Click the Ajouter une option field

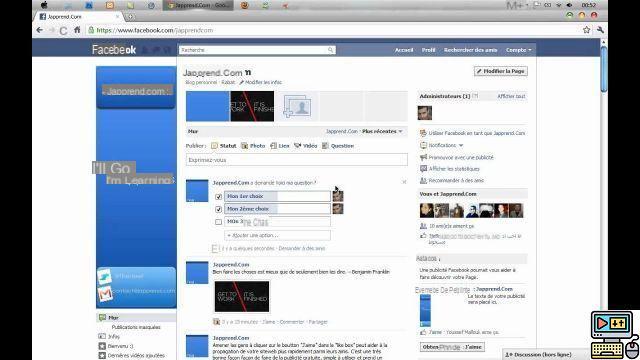[x=277, y=236]
